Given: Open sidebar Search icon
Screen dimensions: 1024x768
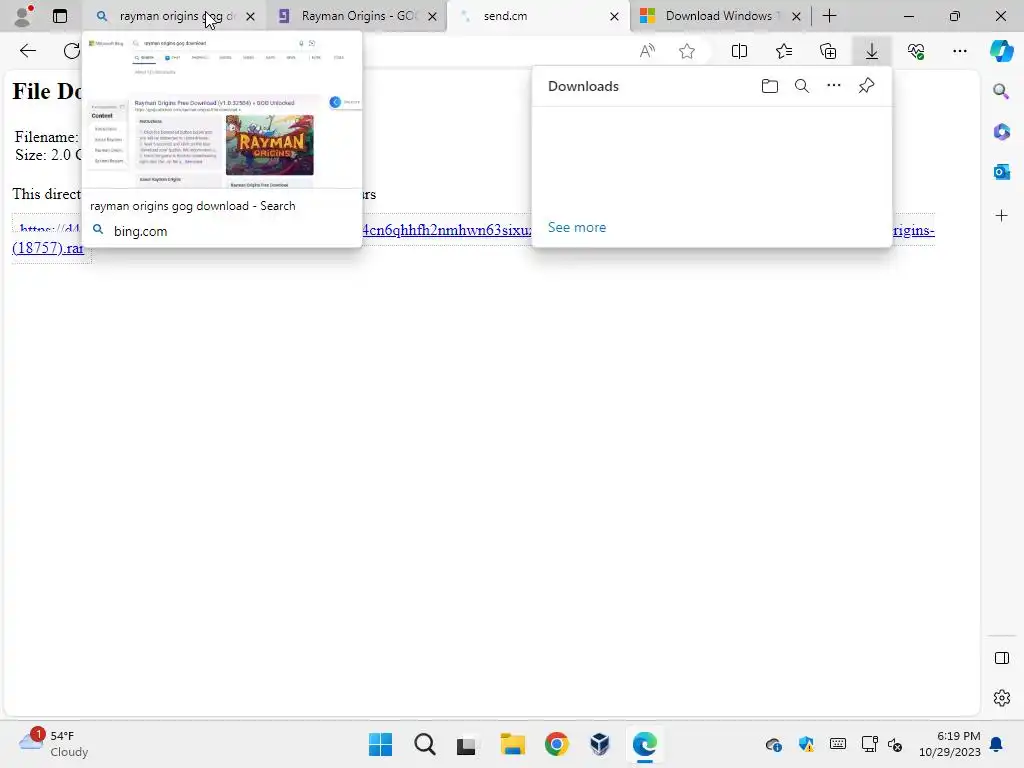Looking at the screenshot, I should pyautogui.click(x=1001, y=91).
